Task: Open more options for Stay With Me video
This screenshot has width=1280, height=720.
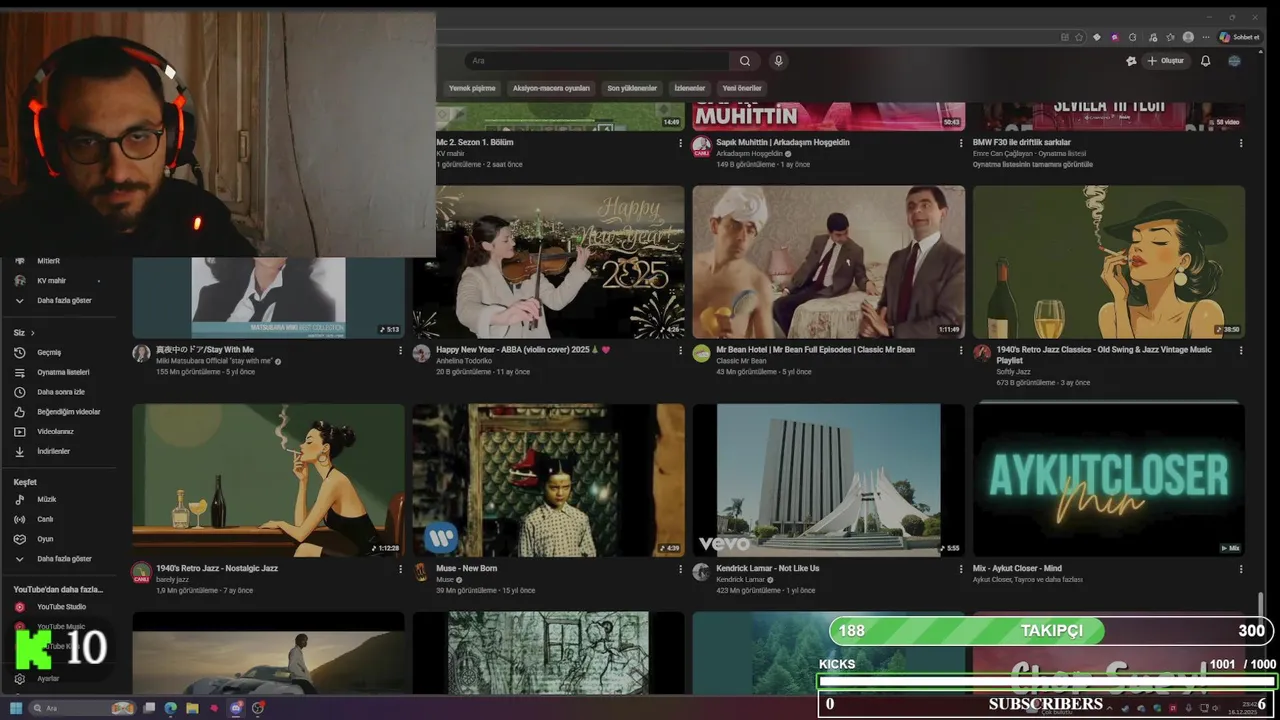Action: coord(401,351)
